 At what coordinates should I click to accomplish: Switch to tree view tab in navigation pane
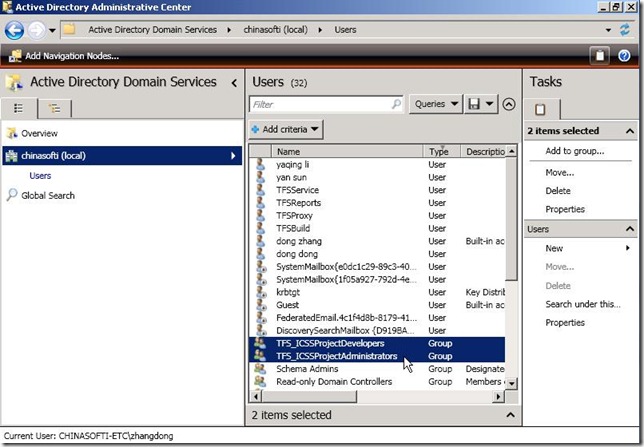(x=54, y=108)
